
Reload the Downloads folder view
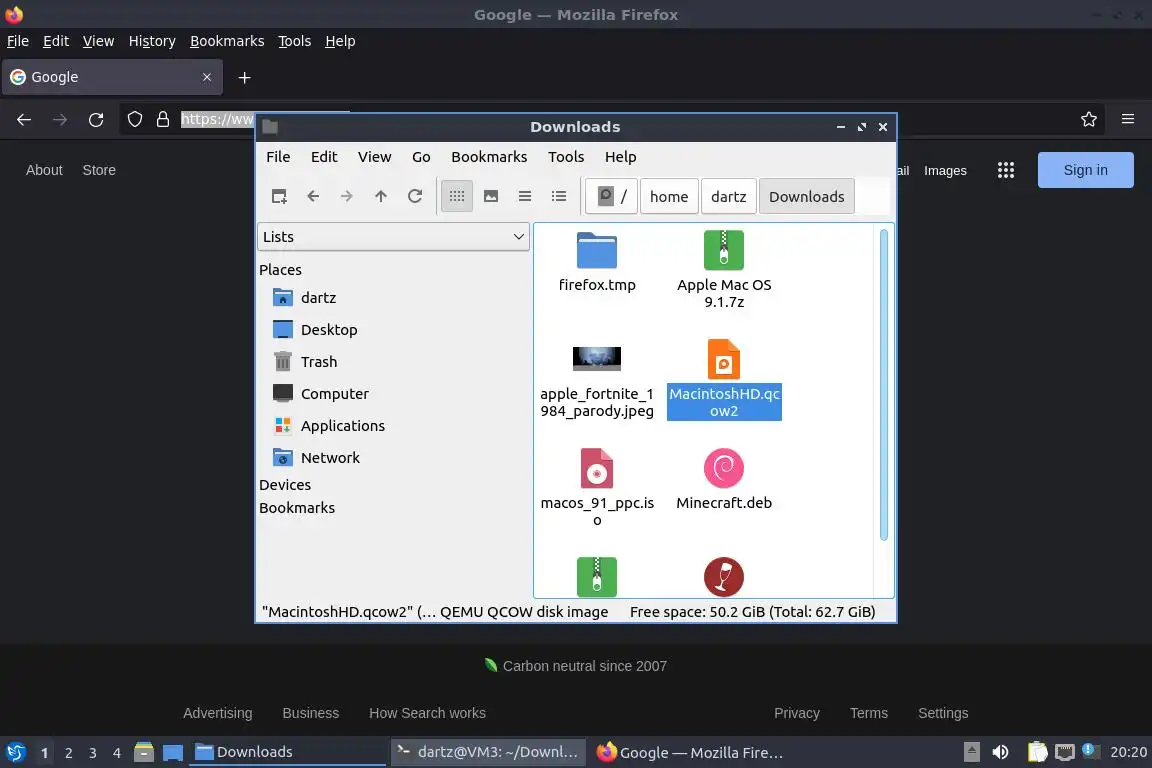[x=415, y=196]
